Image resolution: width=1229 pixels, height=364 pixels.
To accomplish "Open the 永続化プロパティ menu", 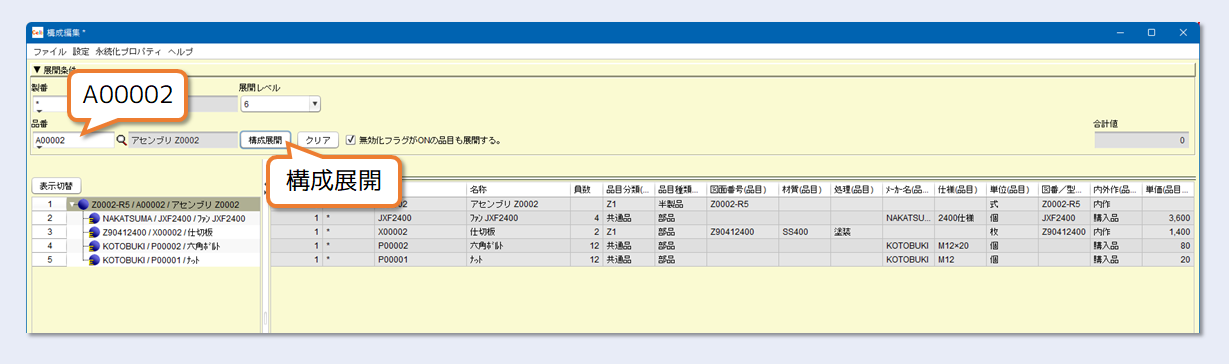I will (x=129, y=51).
